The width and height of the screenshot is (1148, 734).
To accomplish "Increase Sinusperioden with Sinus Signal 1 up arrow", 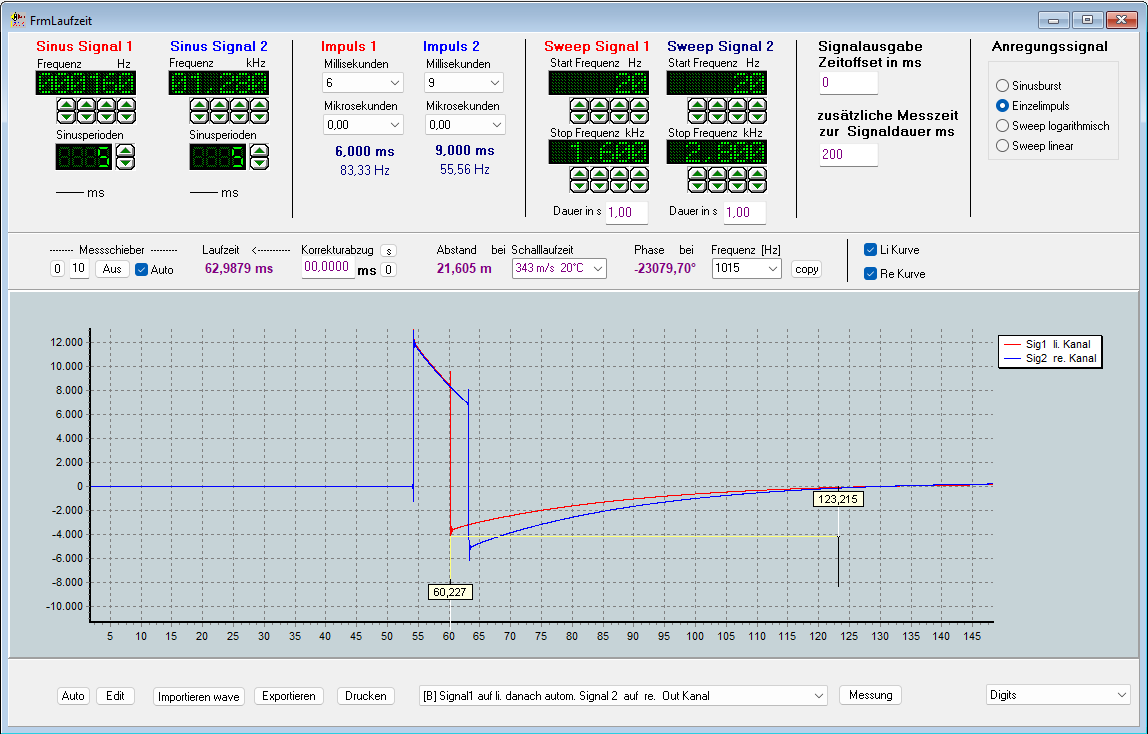I will pyautogui.click(x=125, y=151).
